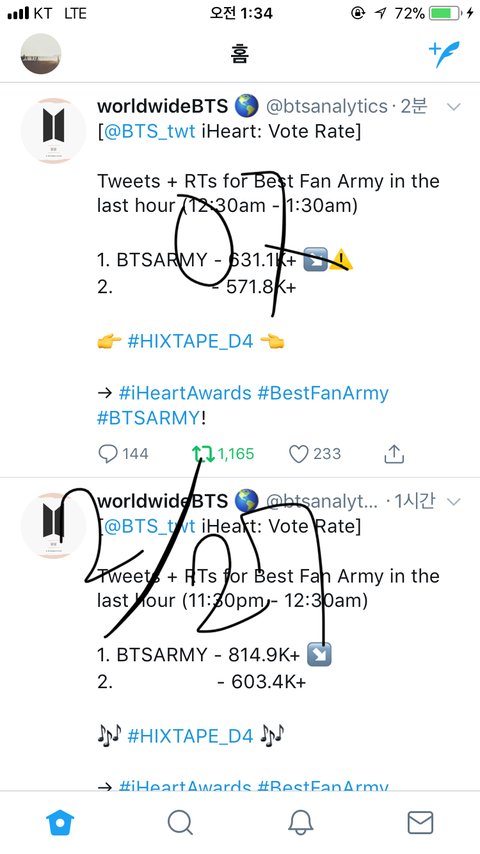Tap the compose new tweet feather icon

[444, 54]
